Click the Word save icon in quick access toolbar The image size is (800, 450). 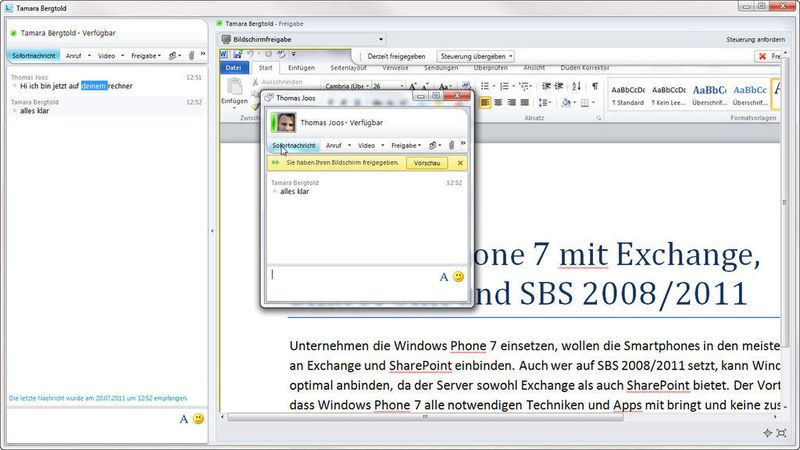(x=237, y=54)
